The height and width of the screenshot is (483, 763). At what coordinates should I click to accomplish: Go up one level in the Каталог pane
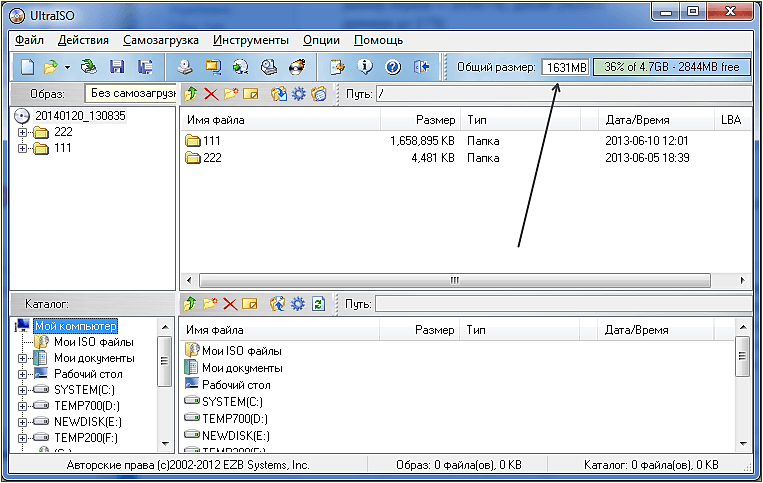[x=190, y=304]
